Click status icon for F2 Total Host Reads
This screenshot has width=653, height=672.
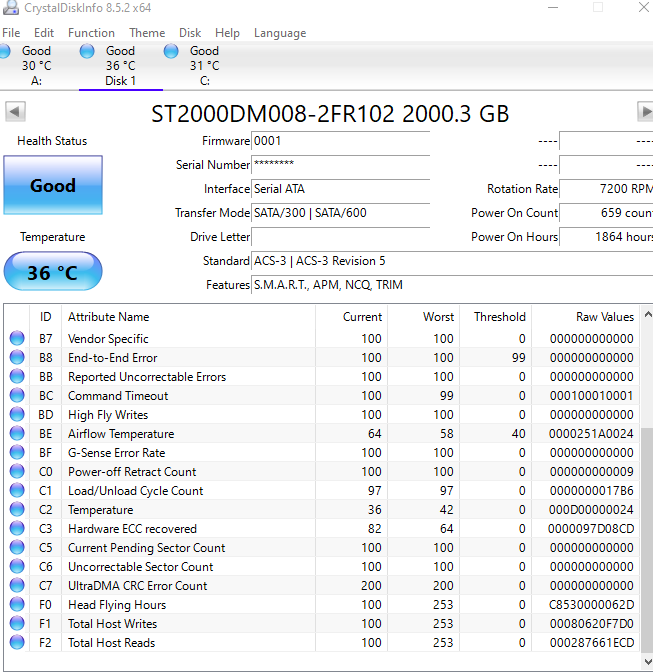[x=17, y=642]
